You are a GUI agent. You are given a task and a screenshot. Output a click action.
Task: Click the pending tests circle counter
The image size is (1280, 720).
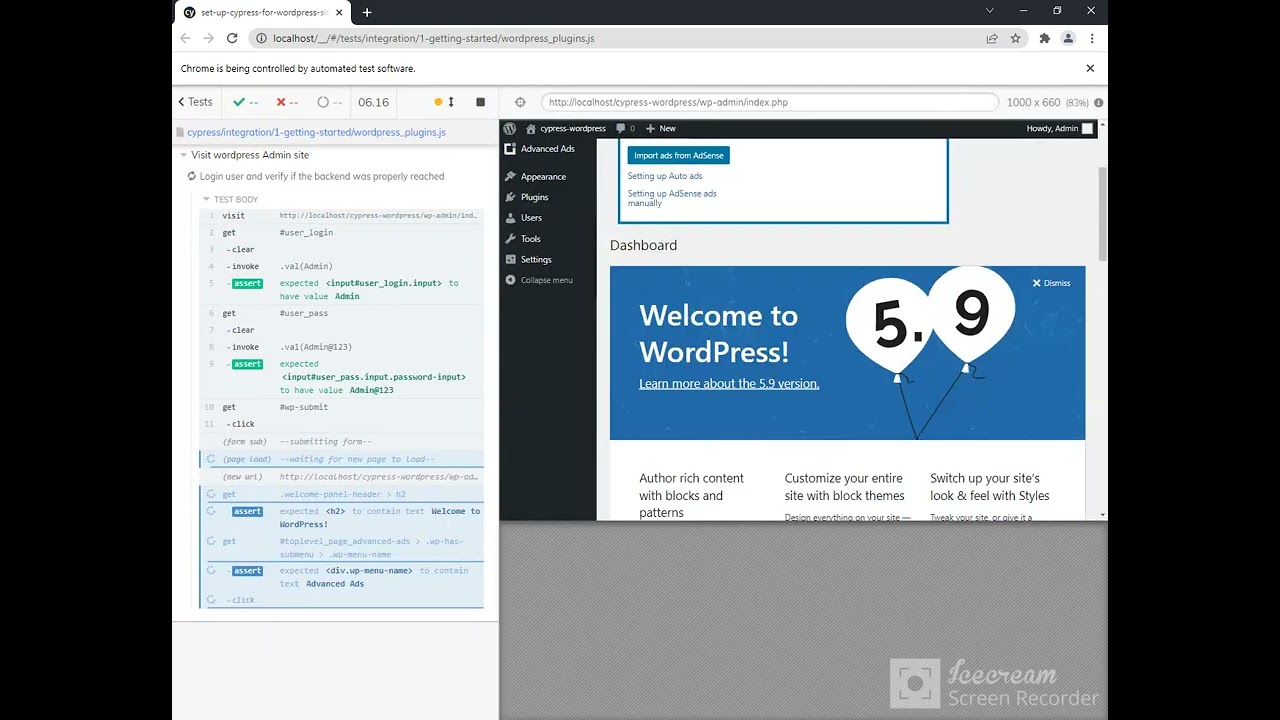pyautogui.click(x=329, y=102)
